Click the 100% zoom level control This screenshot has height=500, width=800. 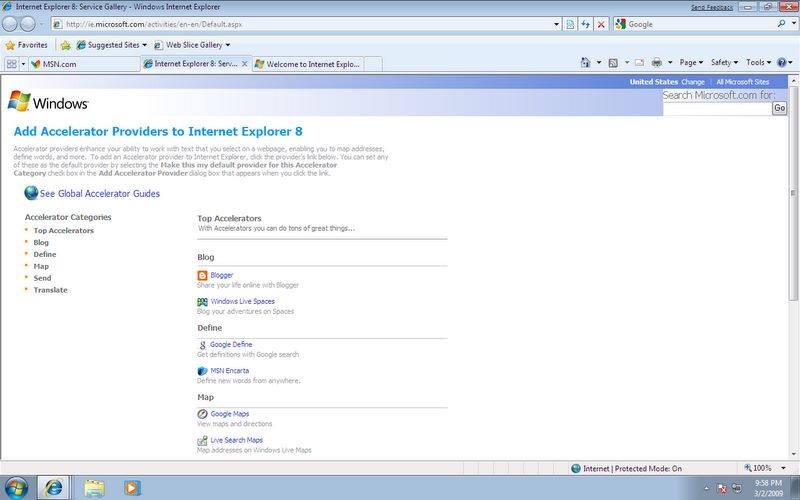758,468
